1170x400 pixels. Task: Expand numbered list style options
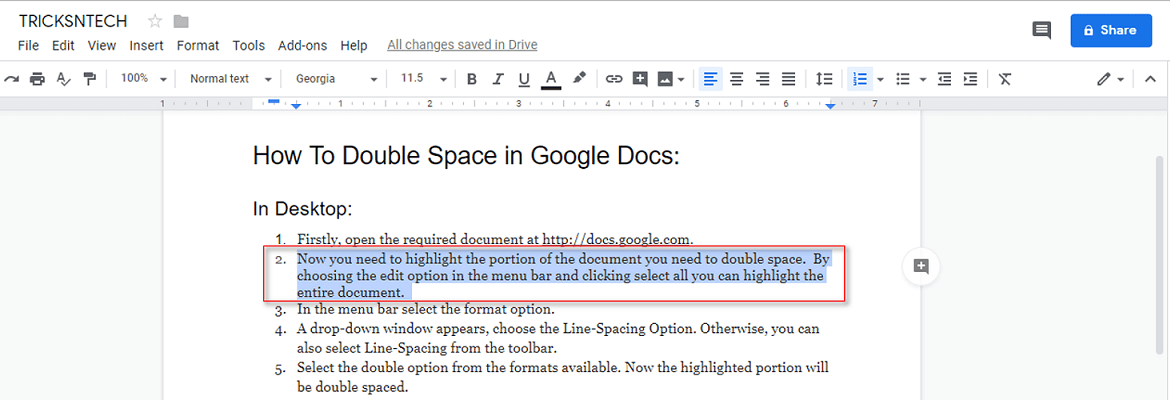[880, 79]
